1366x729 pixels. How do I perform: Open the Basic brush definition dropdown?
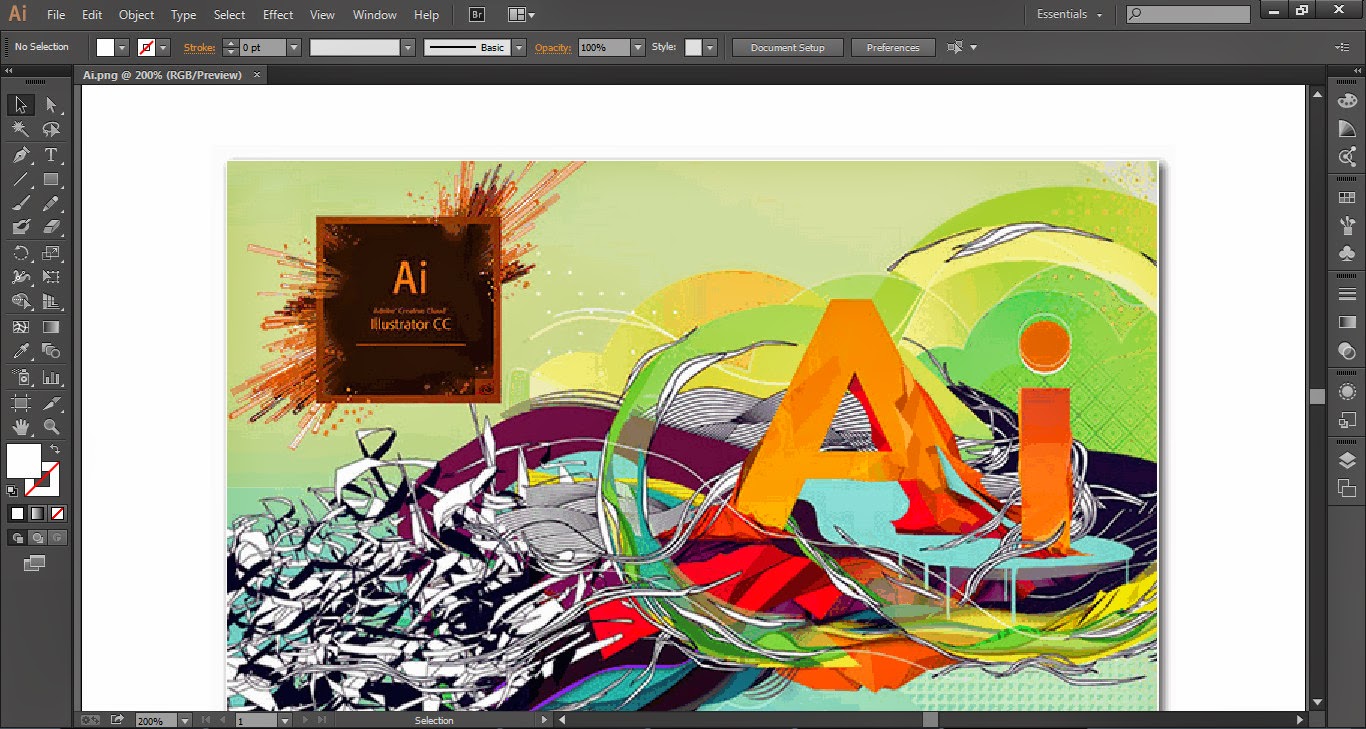[519, 47]
